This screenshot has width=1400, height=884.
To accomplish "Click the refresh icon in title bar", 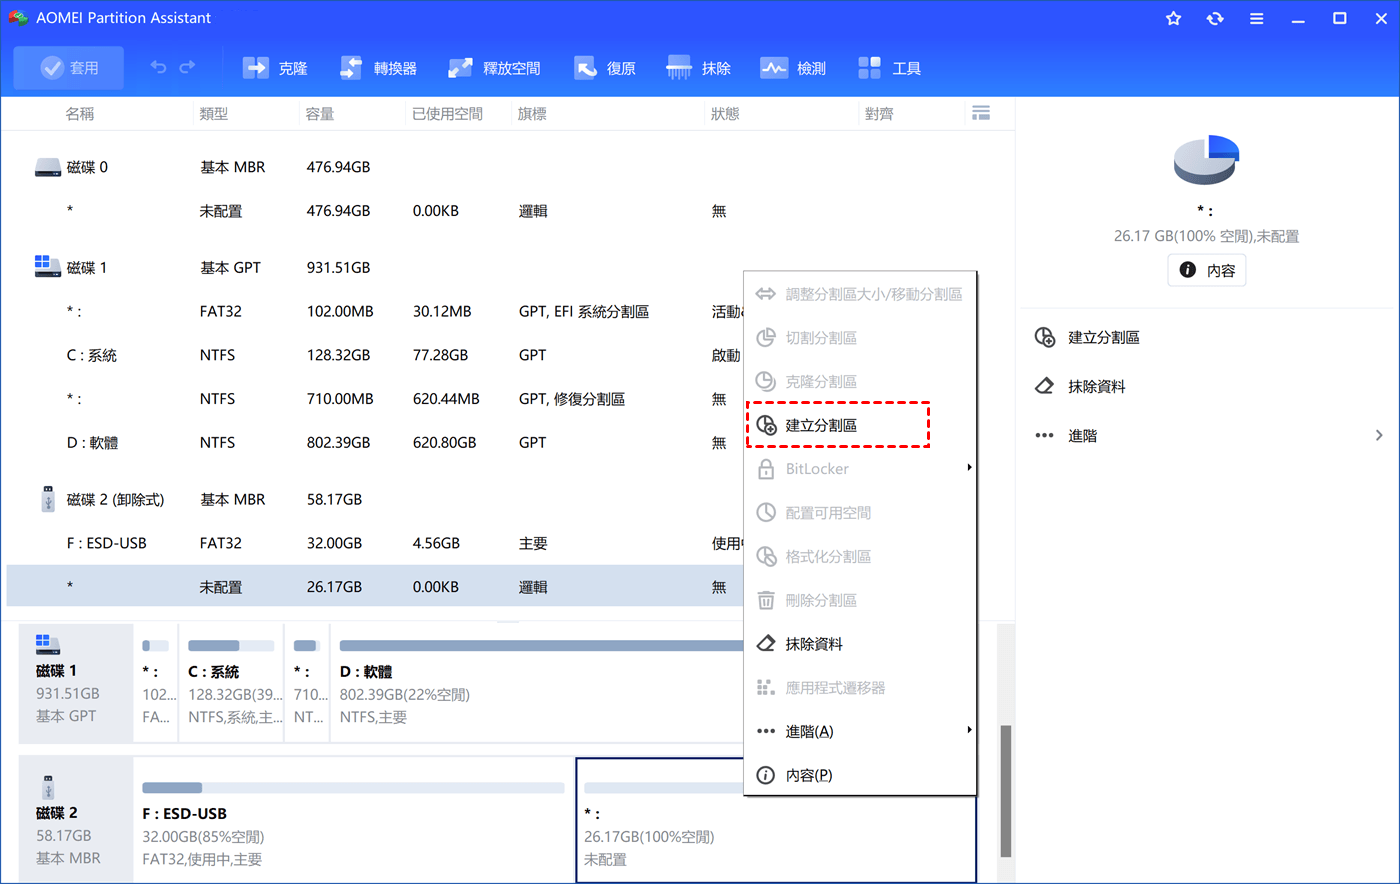I will (1215, 18).
